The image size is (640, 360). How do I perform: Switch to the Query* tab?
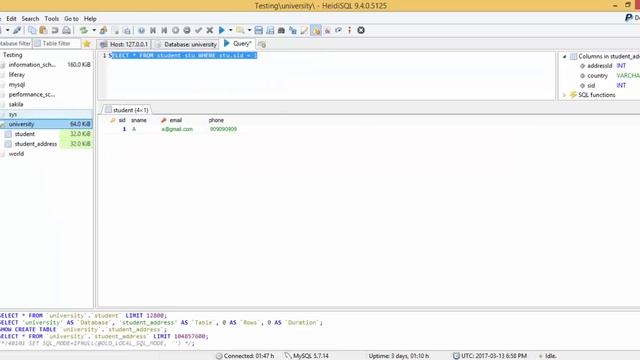point(238,44)
